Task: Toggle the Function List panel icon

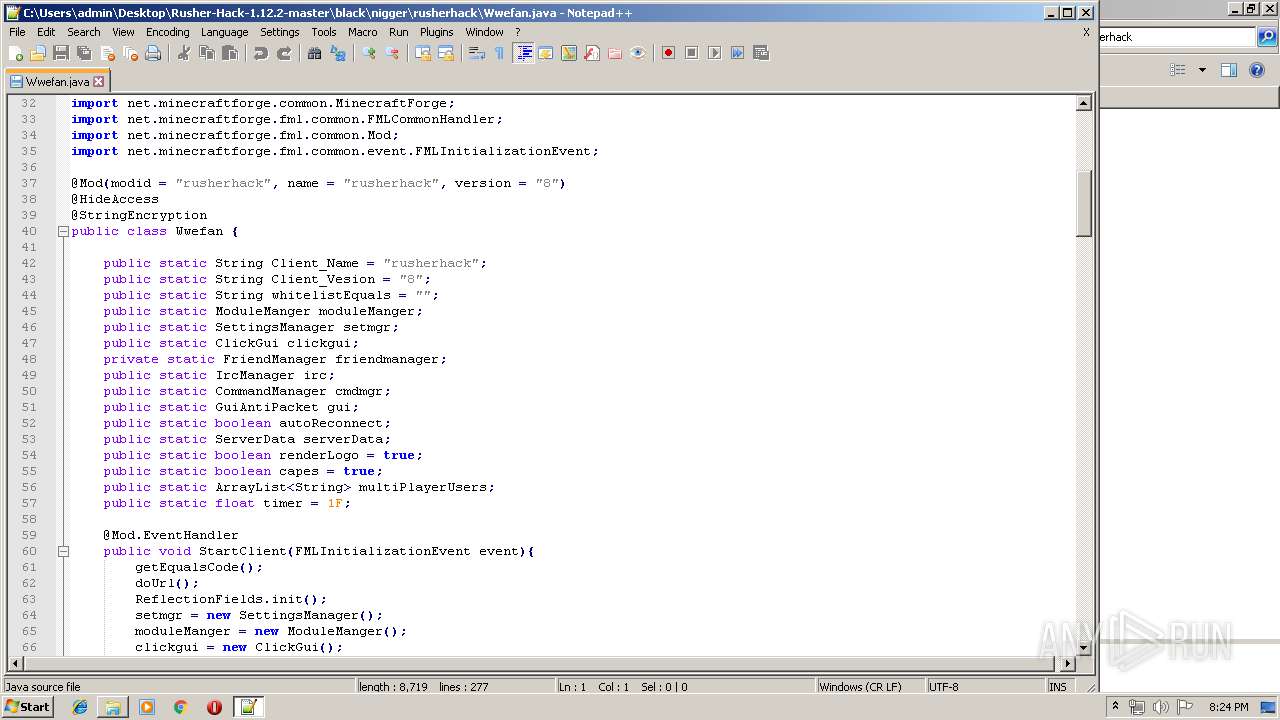Action: click(x=592, y=53)
